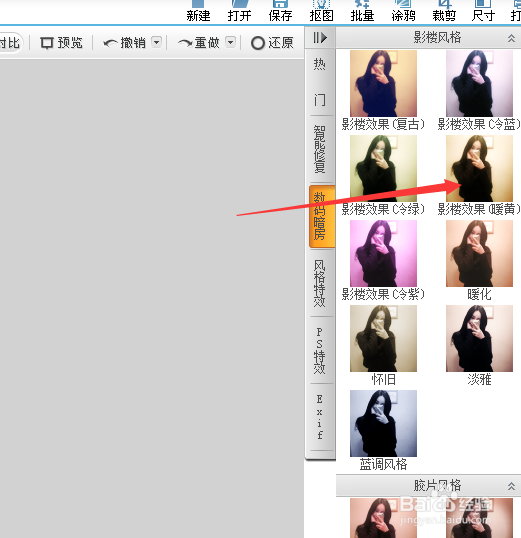The height and width of the screenshot is (538, 521).
Task: Click the 蓝调风格 label text
Action: [x=383, y=465]
